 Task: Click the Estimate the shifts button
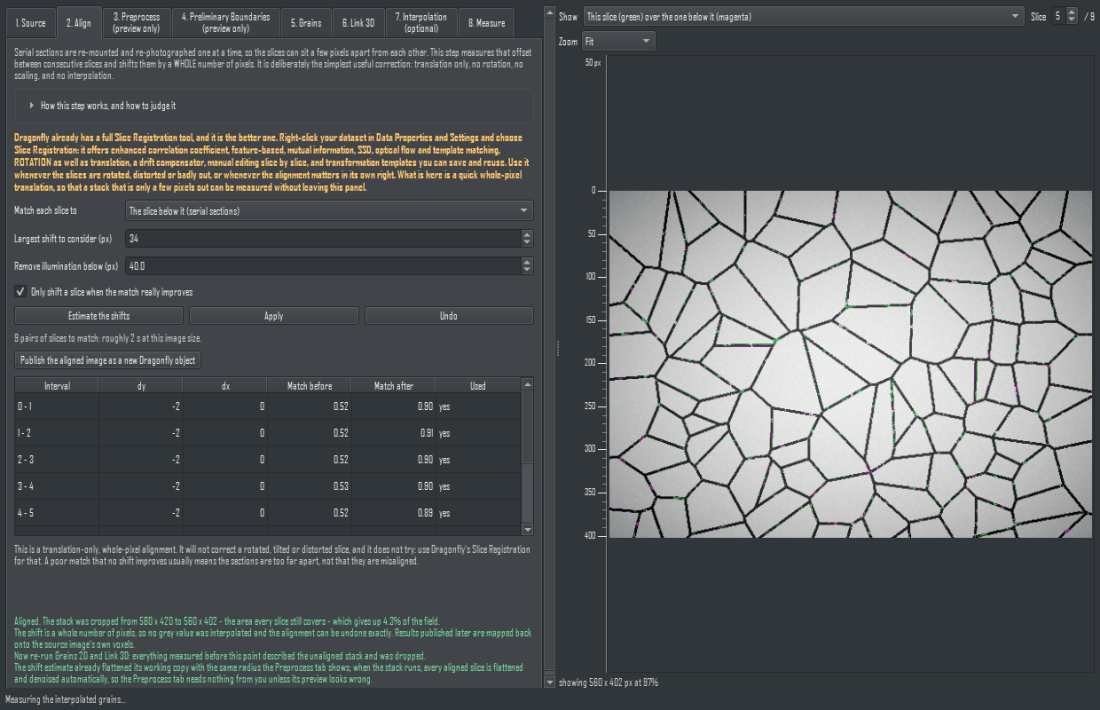pyautogui.click(x=99, y=316)
